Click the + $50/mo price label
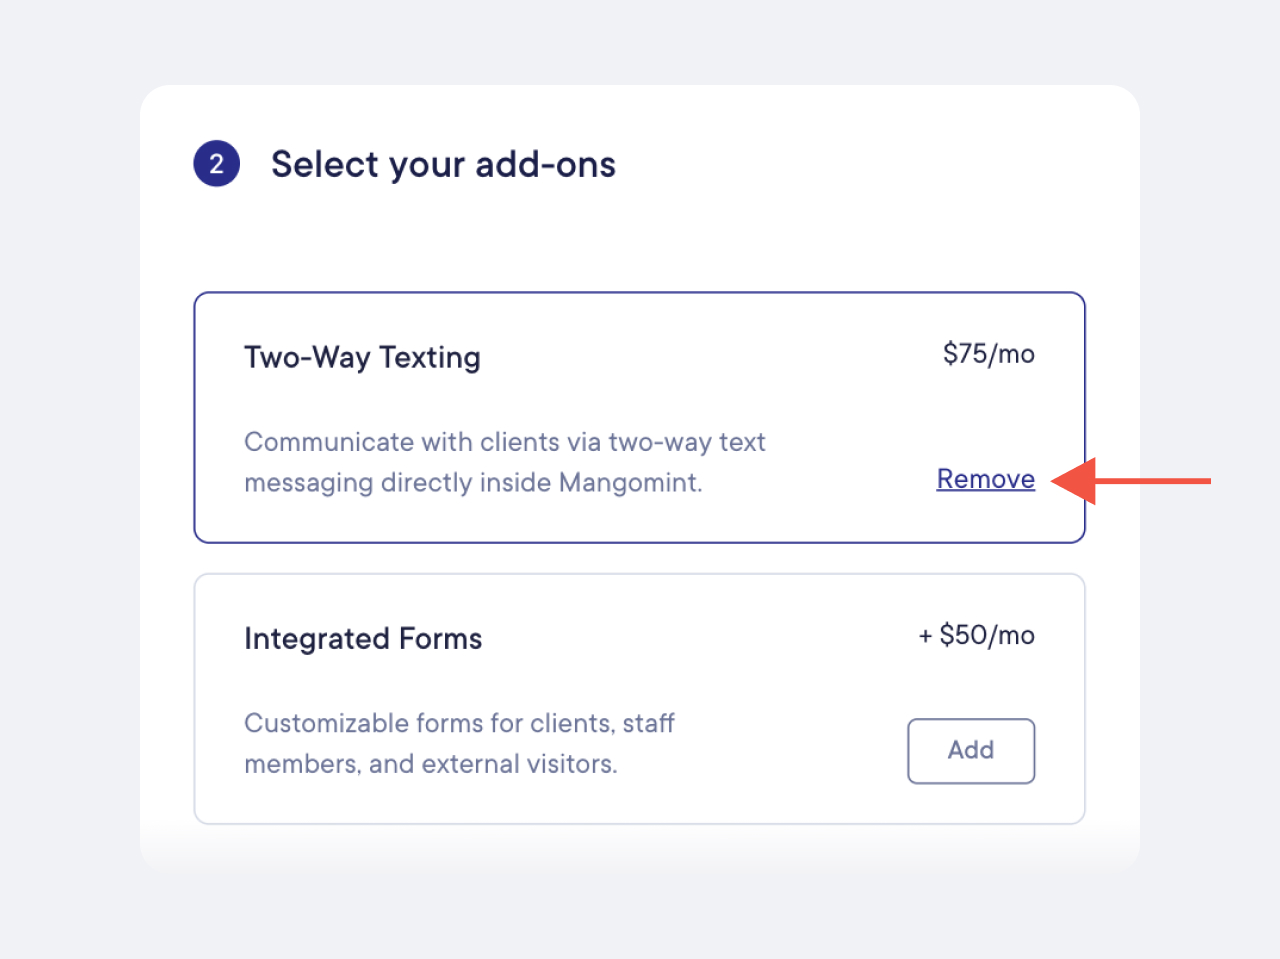This screenshot has height=959, width=1280. click(976, 635)
